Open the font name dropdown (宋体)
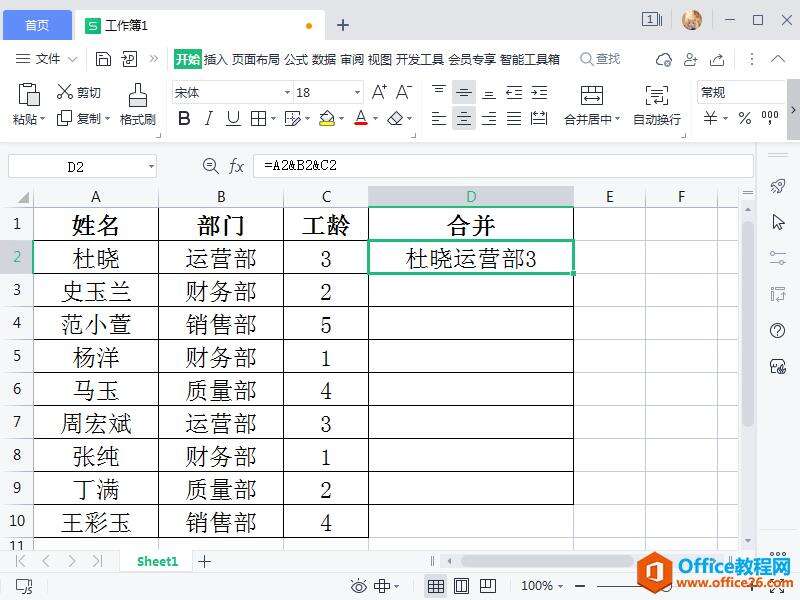 [286, 92]
